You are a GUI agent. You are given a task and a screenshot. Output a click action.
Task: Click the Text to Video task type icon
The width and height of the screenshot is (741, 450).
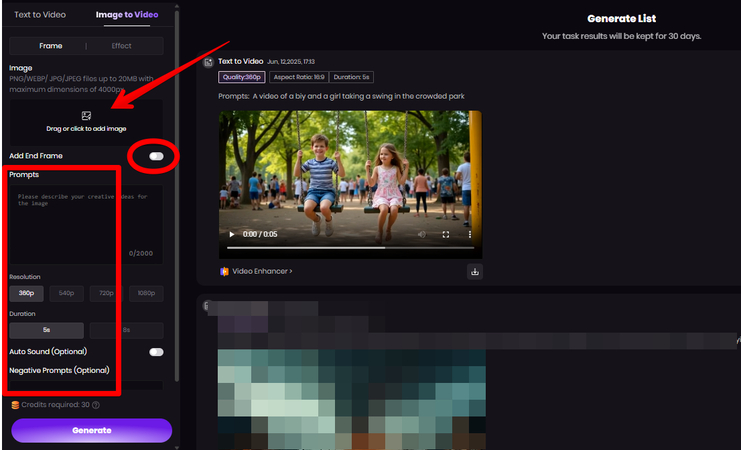208,62
